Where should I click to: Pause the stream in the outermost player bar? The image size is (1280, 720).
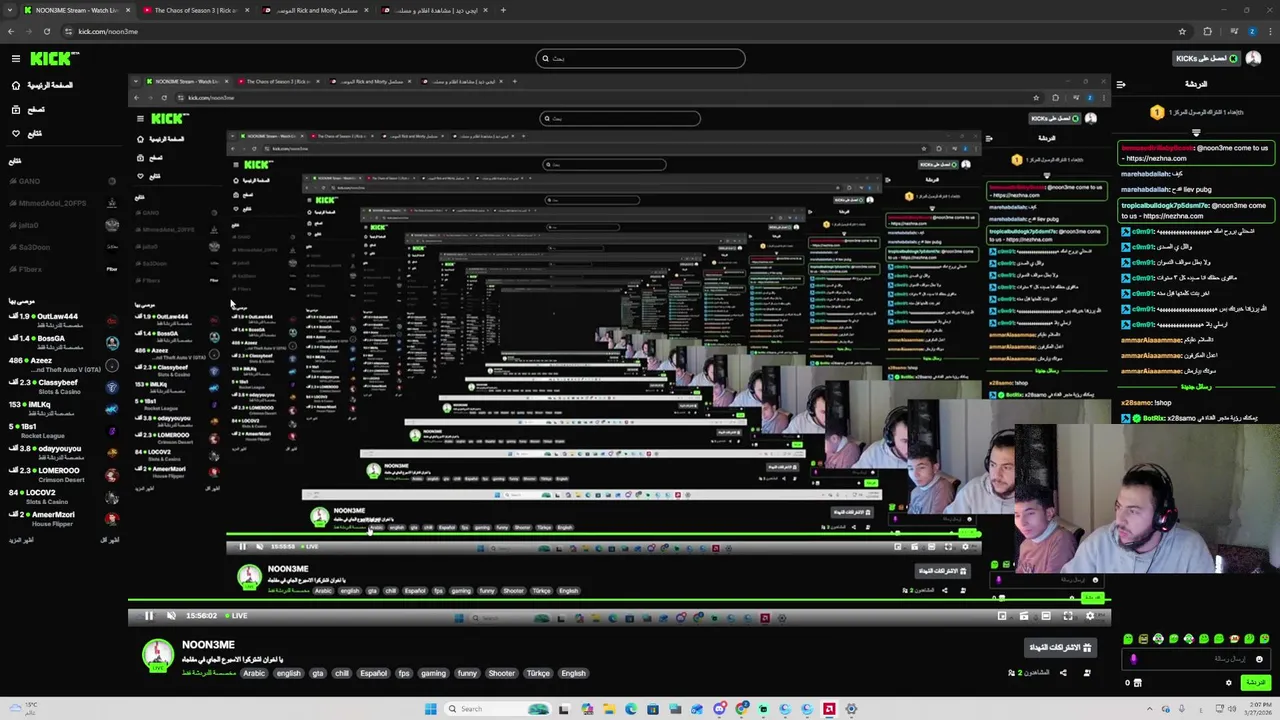pyautogui.click(x=149, y=616)
